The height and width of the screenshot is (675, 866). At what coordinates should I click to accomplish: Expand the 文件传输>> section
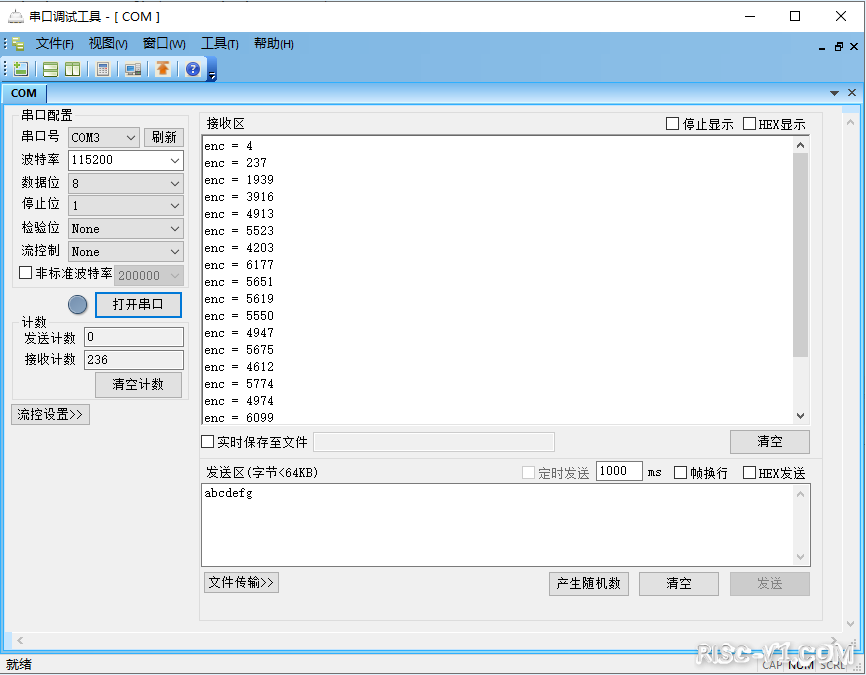[241, 583]
